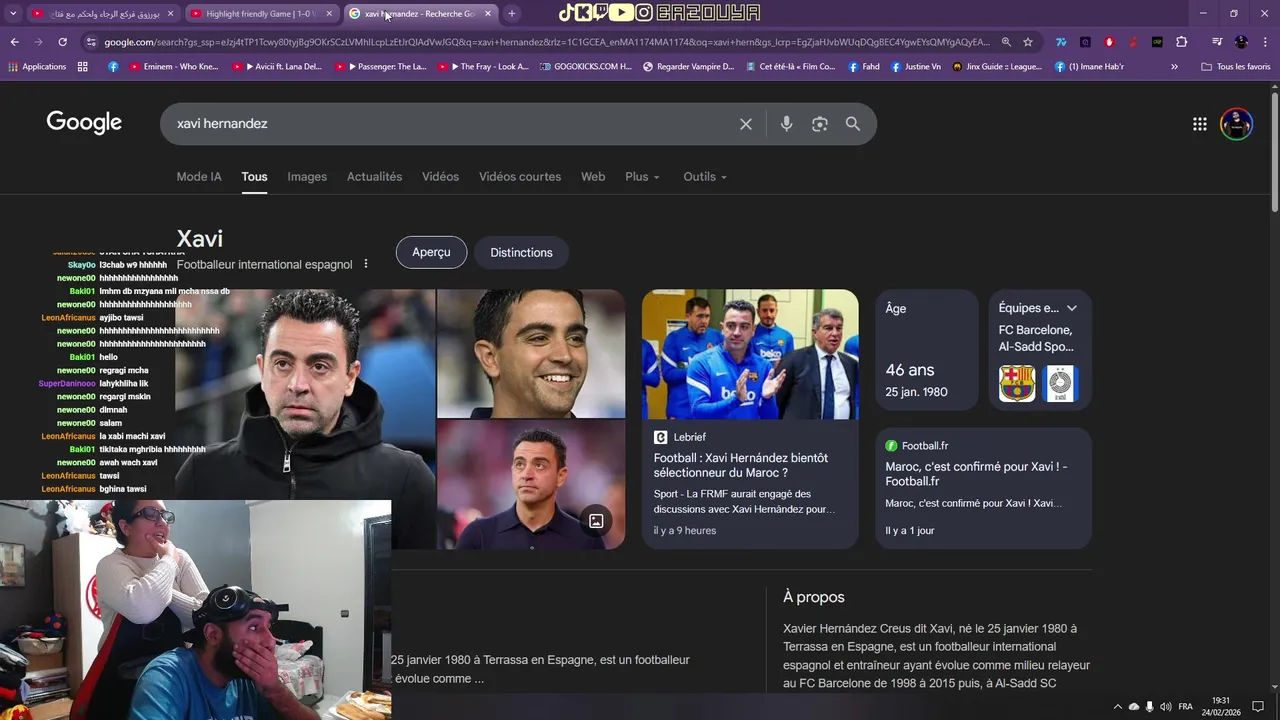Open the Jinx Guide :: League bookmark
1280x720 pixels.
[x=997, y=67]
